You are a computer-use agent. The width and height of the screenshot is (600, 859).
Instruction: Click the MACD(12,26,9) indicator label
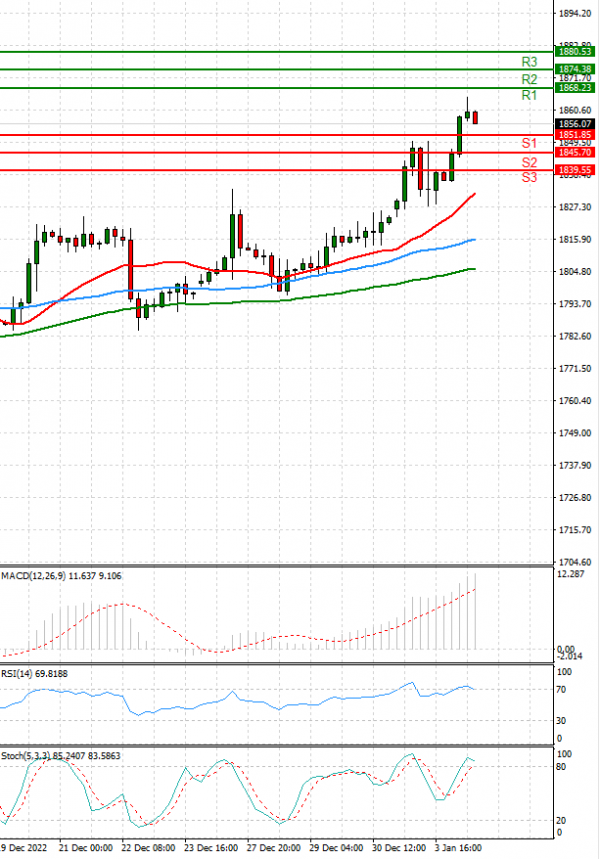pos(61,576)
